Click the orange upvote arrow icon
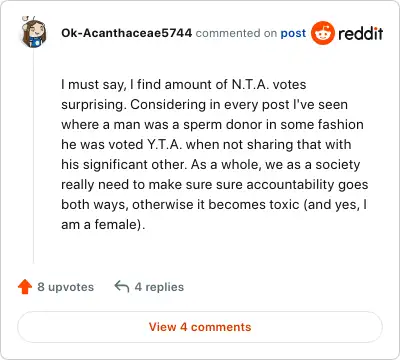The height and width of the screenshot is (360, 400). pyautogui.click(x=25, y=287)
